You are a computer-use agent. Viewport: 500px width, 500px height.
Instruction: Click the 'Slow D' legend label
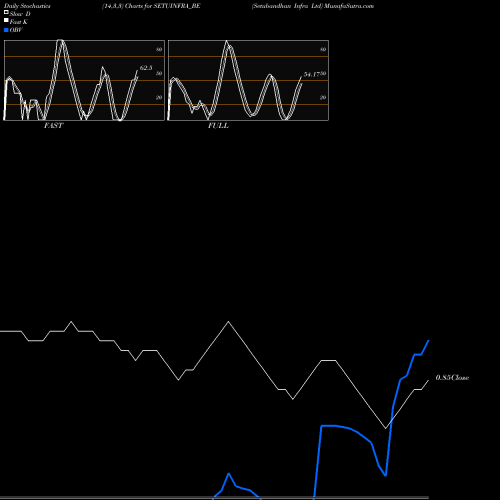(x=20, y=14)
